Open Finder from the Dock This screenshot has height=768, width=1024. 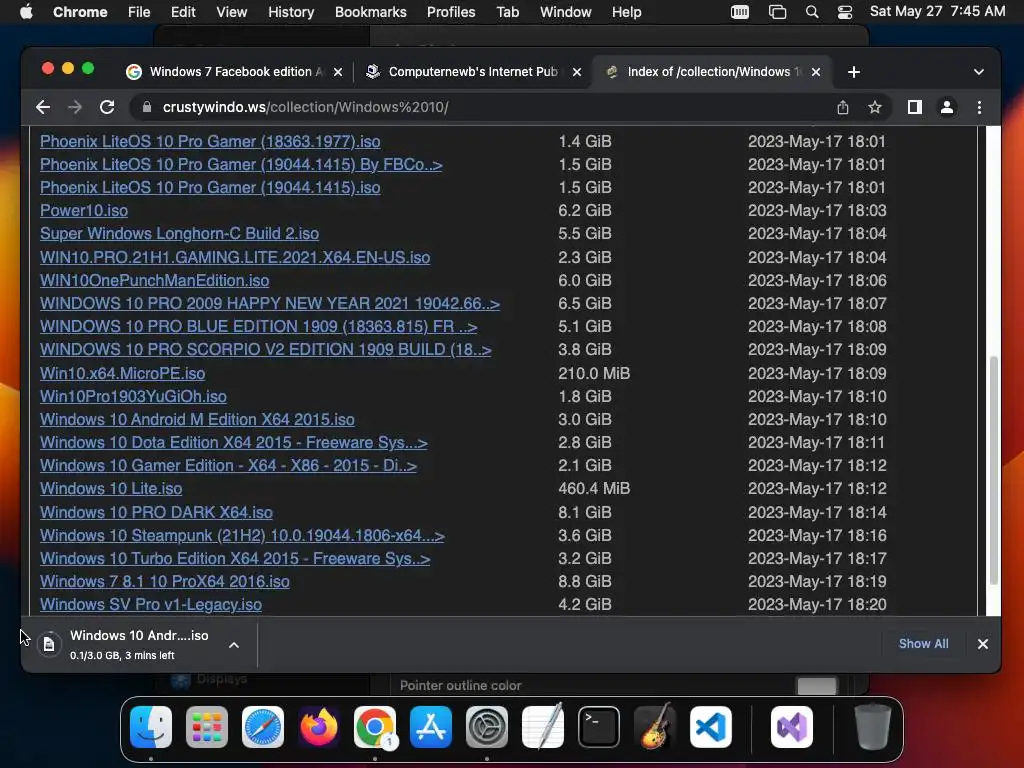tap(151, 727)
